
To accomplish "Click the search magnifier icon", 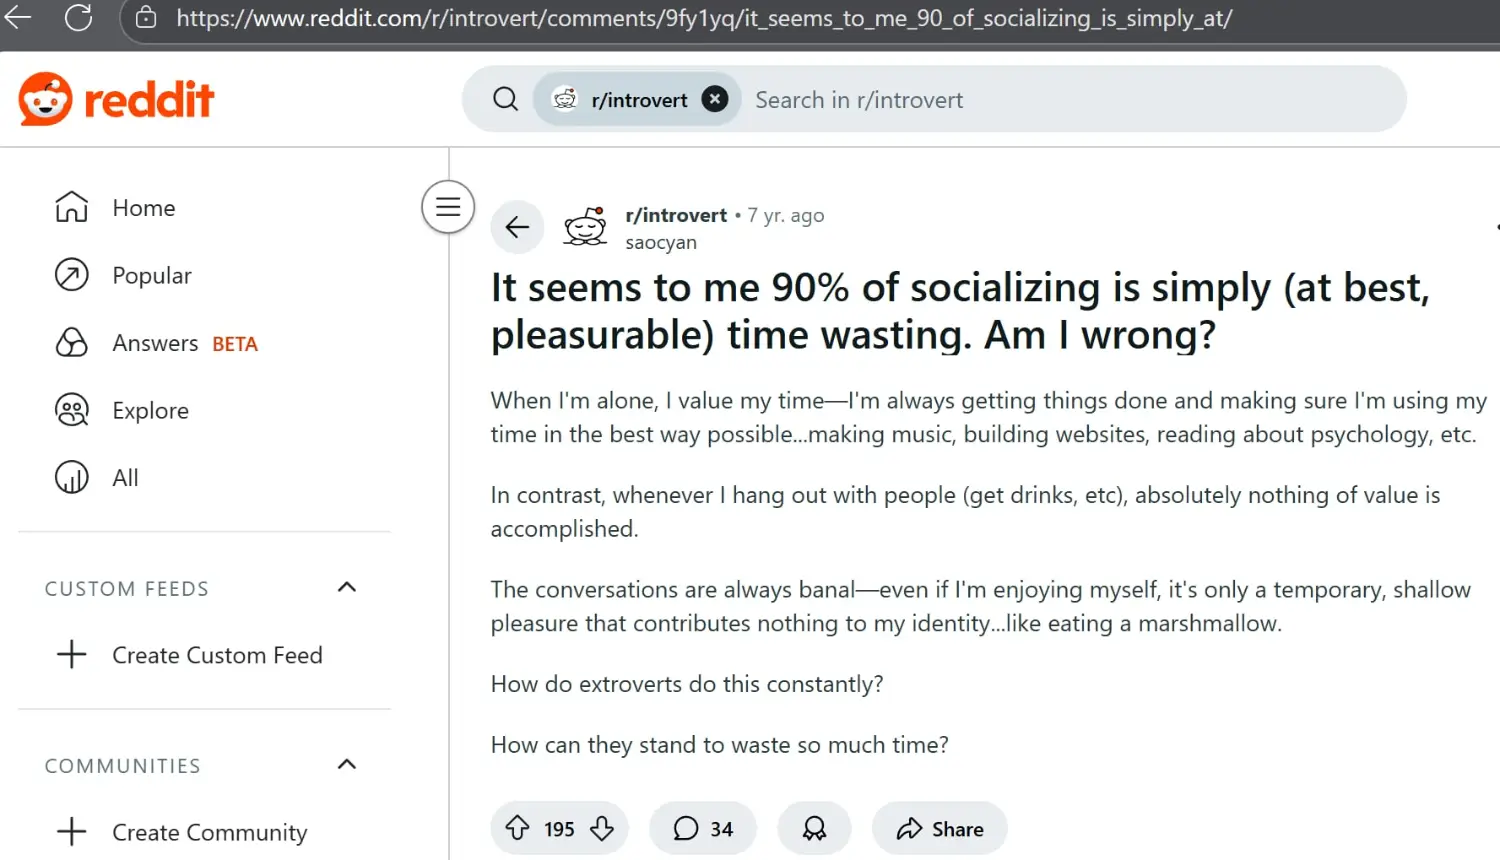I will [x=506, y=99].
